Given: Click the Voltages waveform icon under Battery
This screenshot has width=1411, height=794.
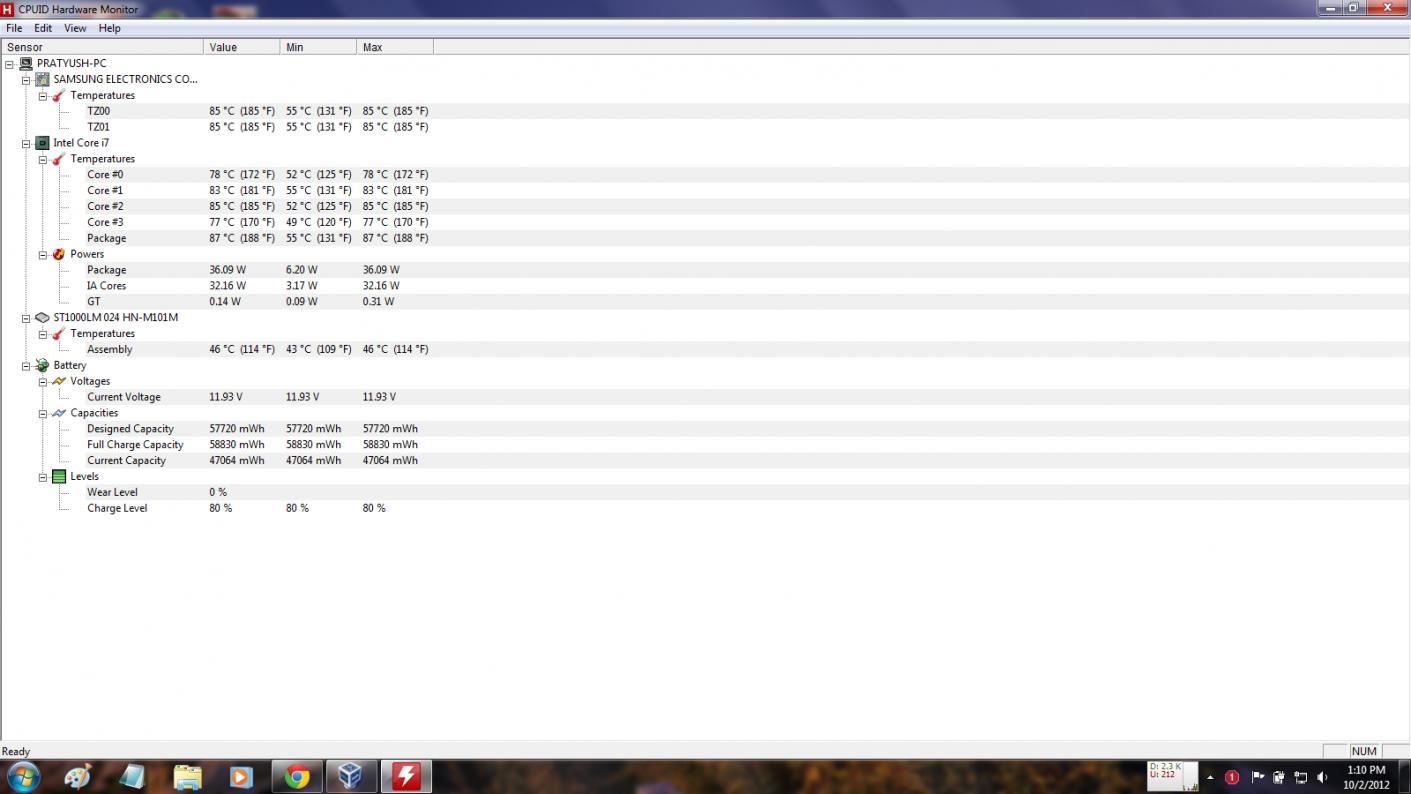Looking at the screenshot, I should [x=59, y=381].
